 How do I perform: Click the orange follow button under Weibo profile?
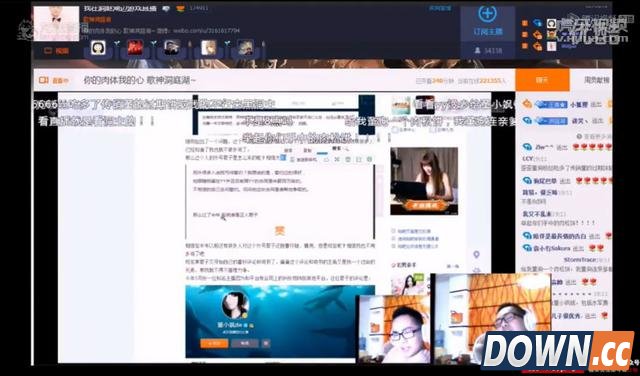pyautogui.click(x=214, y=343)
